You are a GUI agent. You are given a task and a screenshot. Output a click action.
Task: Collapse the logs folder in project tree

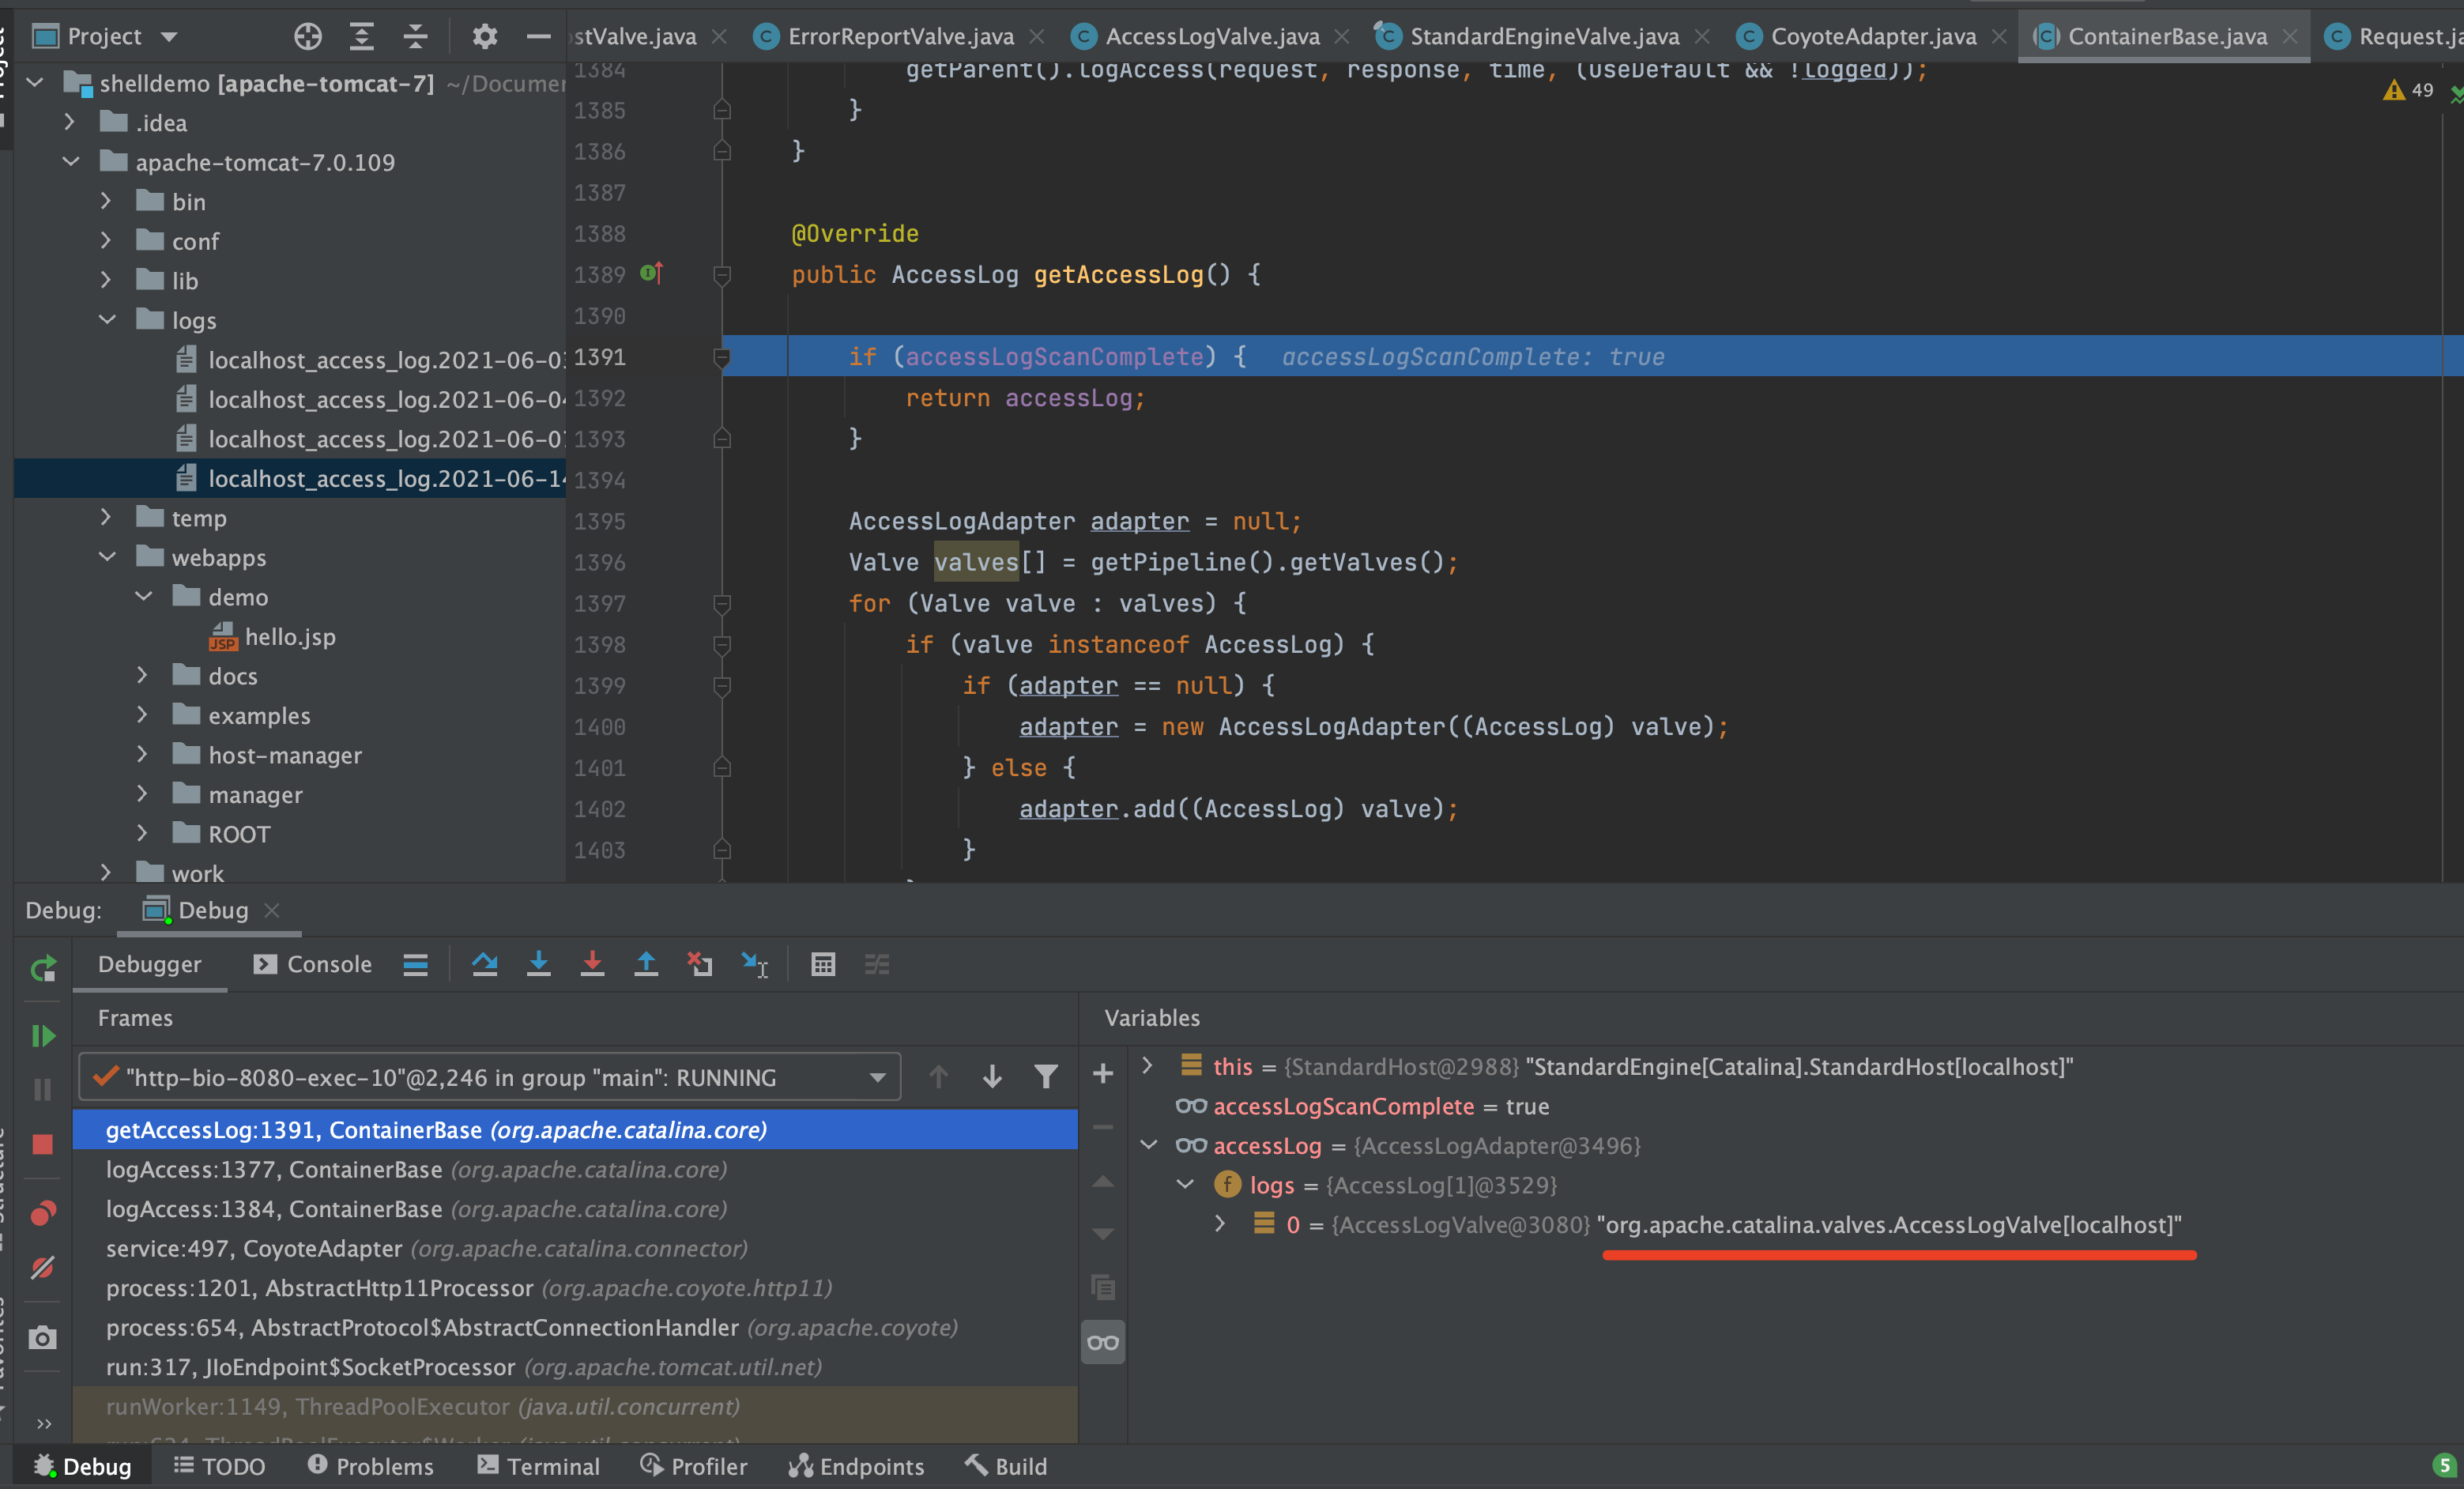pyautogui.click(x=107, y=320)
